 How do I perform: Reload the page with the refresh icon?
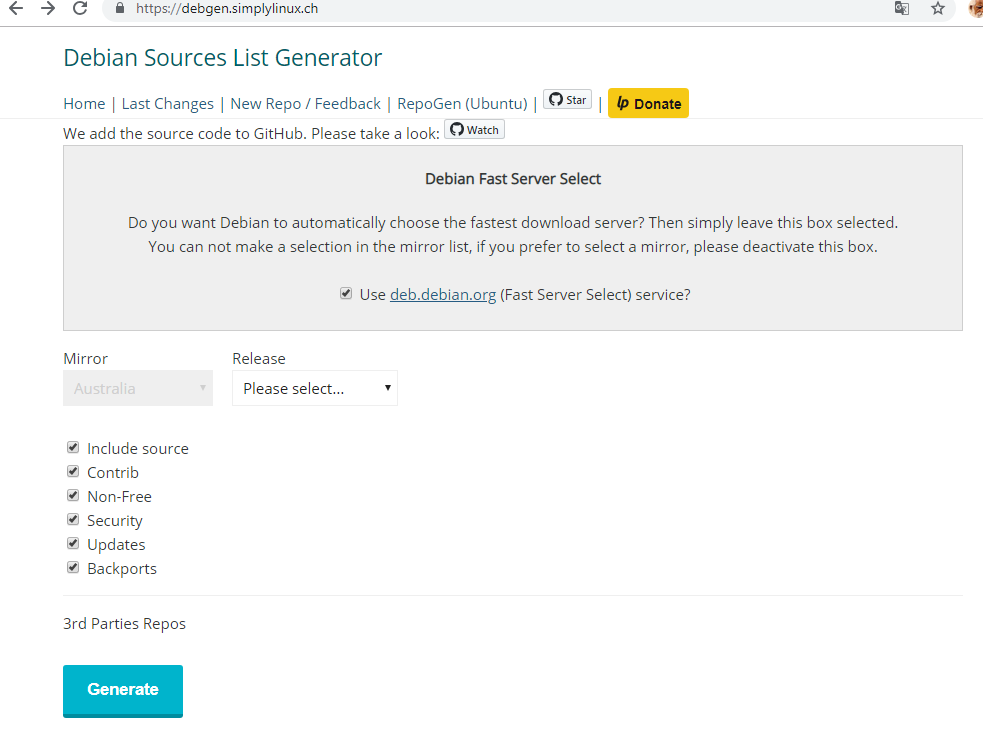[x=80, y=8]
